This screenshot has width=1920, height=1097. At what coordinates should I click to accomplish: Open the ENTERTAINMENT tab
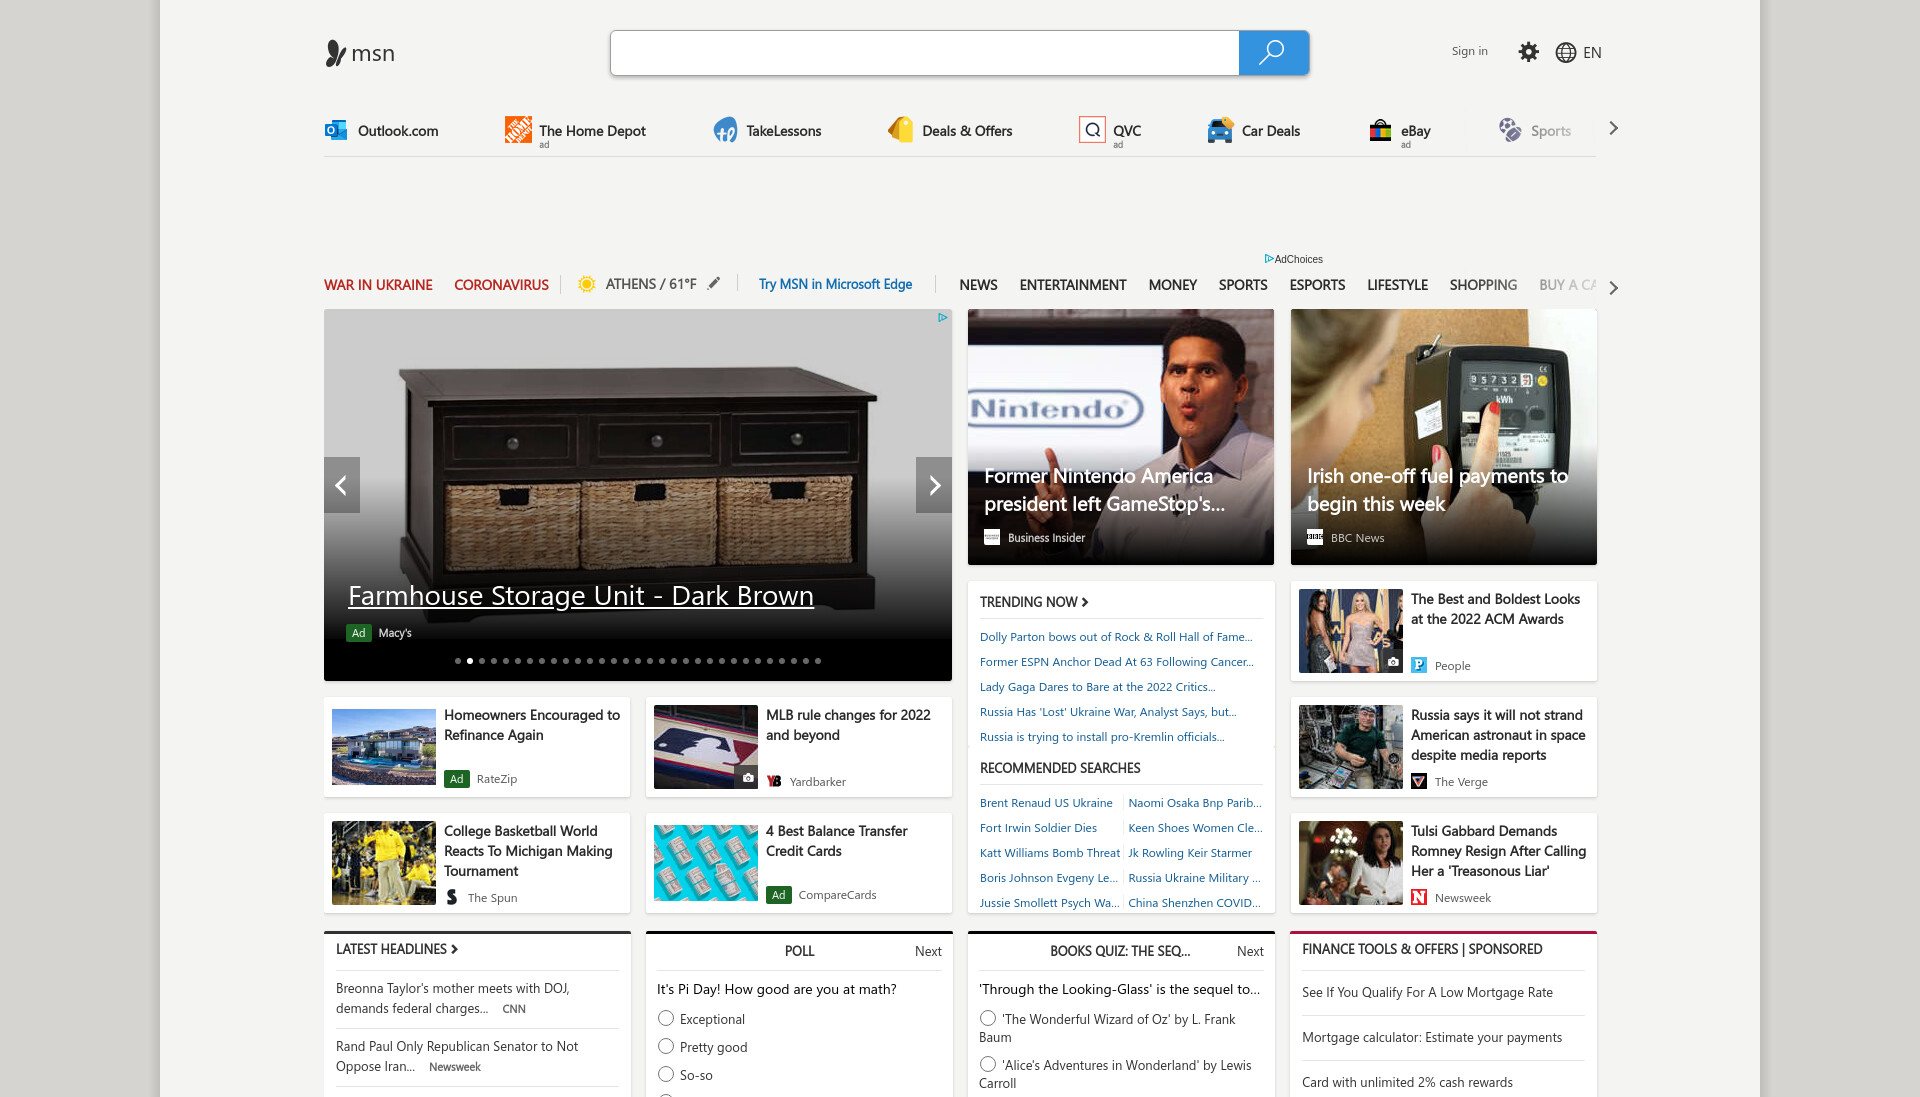1073,285
